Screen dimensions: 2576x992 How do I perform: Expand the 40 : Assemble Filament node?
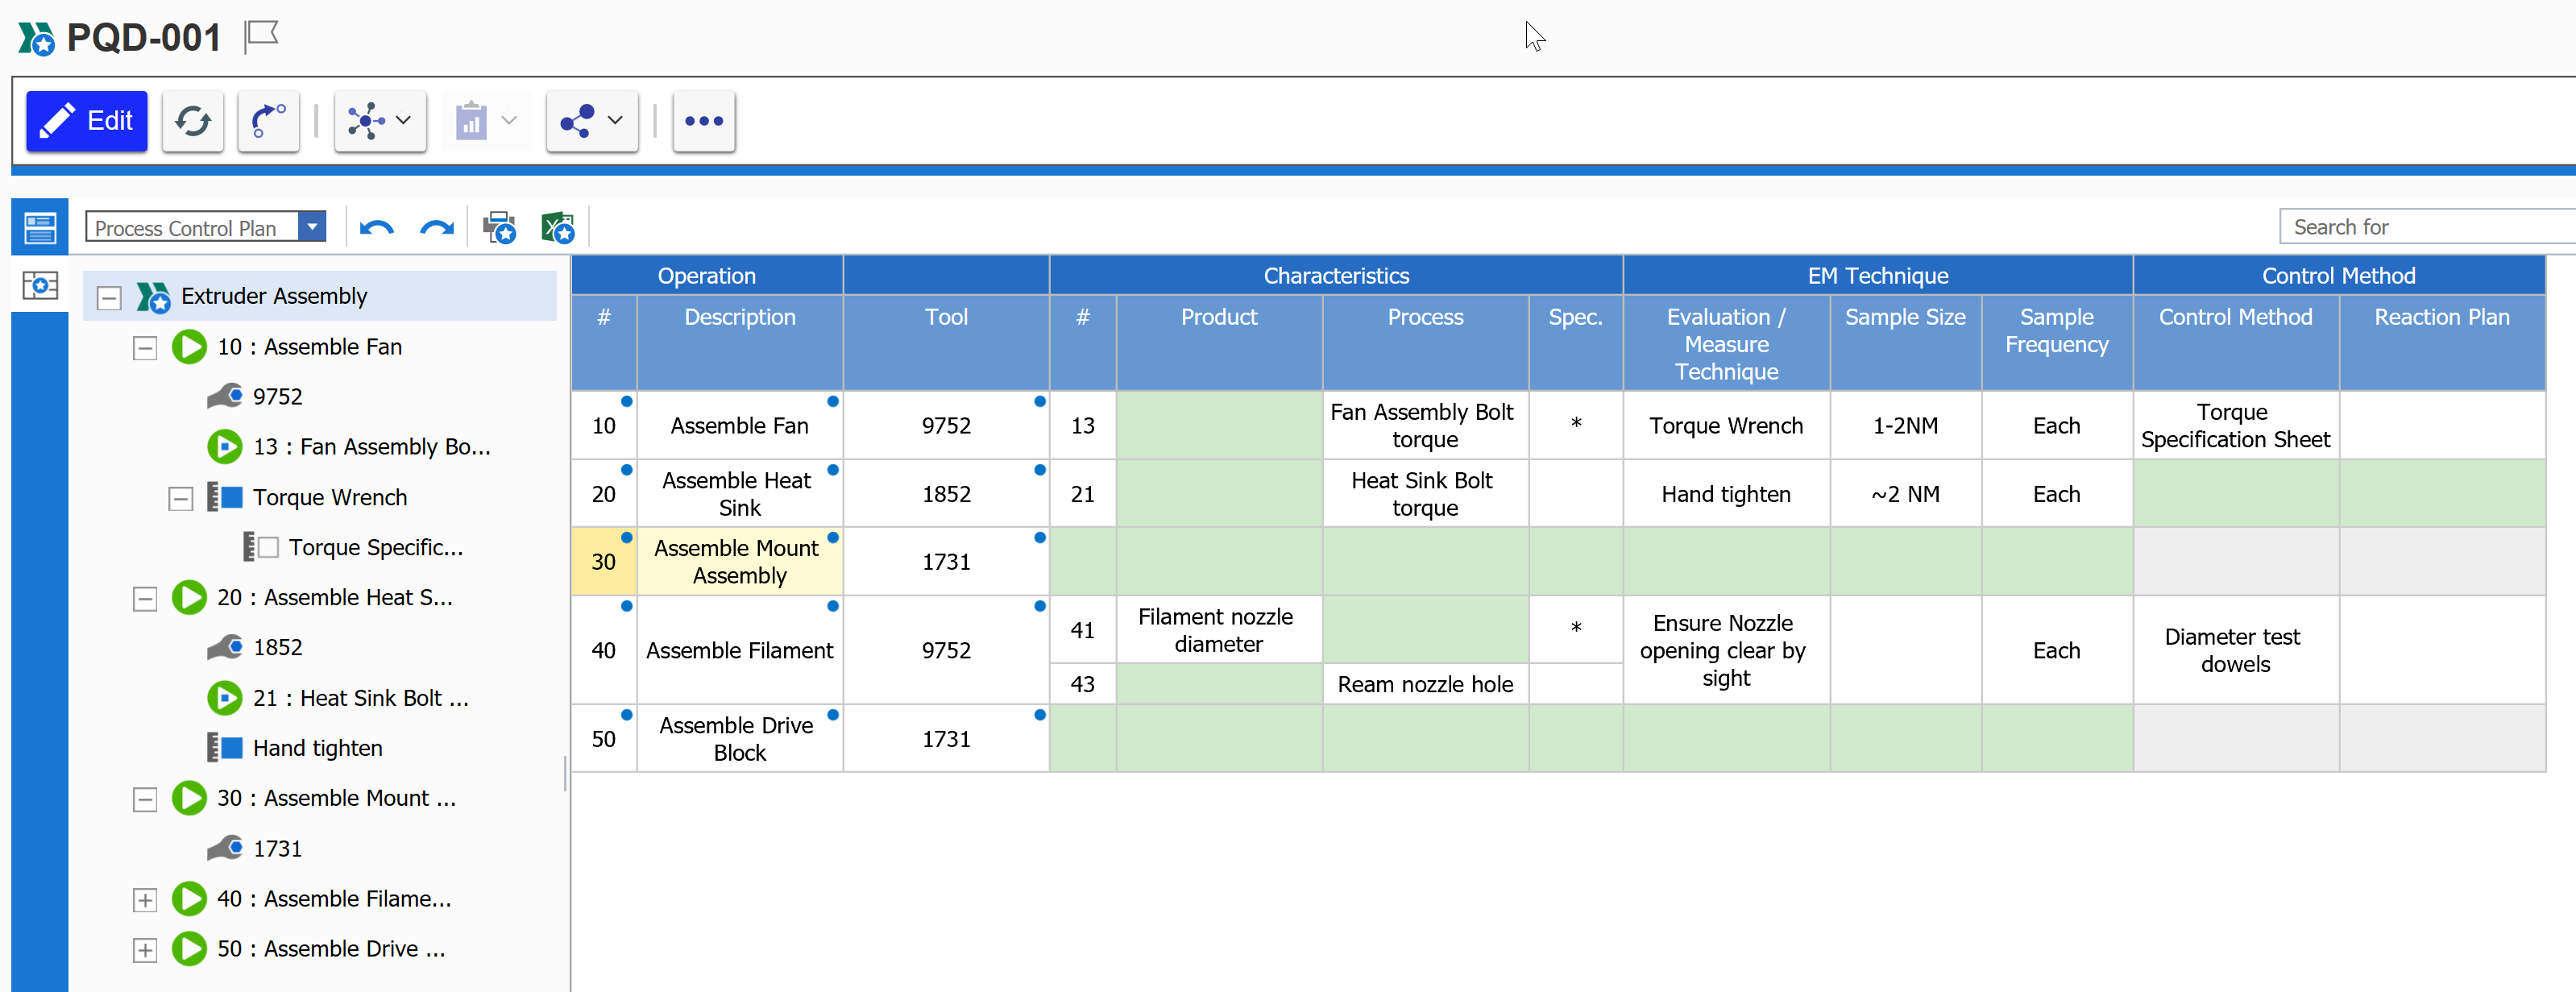[x=145, y=900]
